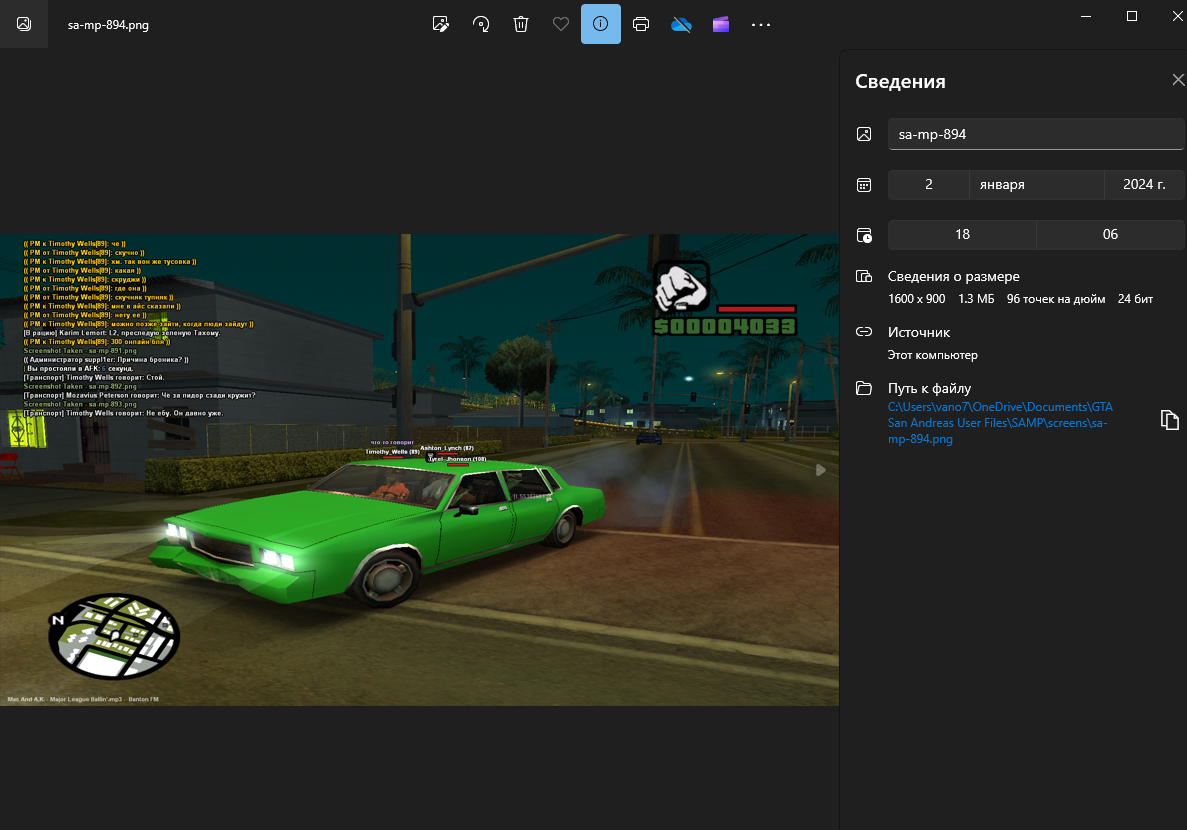Close the Сведения panel
Viewport: 1187px width, 830px height.
tap(1178, 81)
